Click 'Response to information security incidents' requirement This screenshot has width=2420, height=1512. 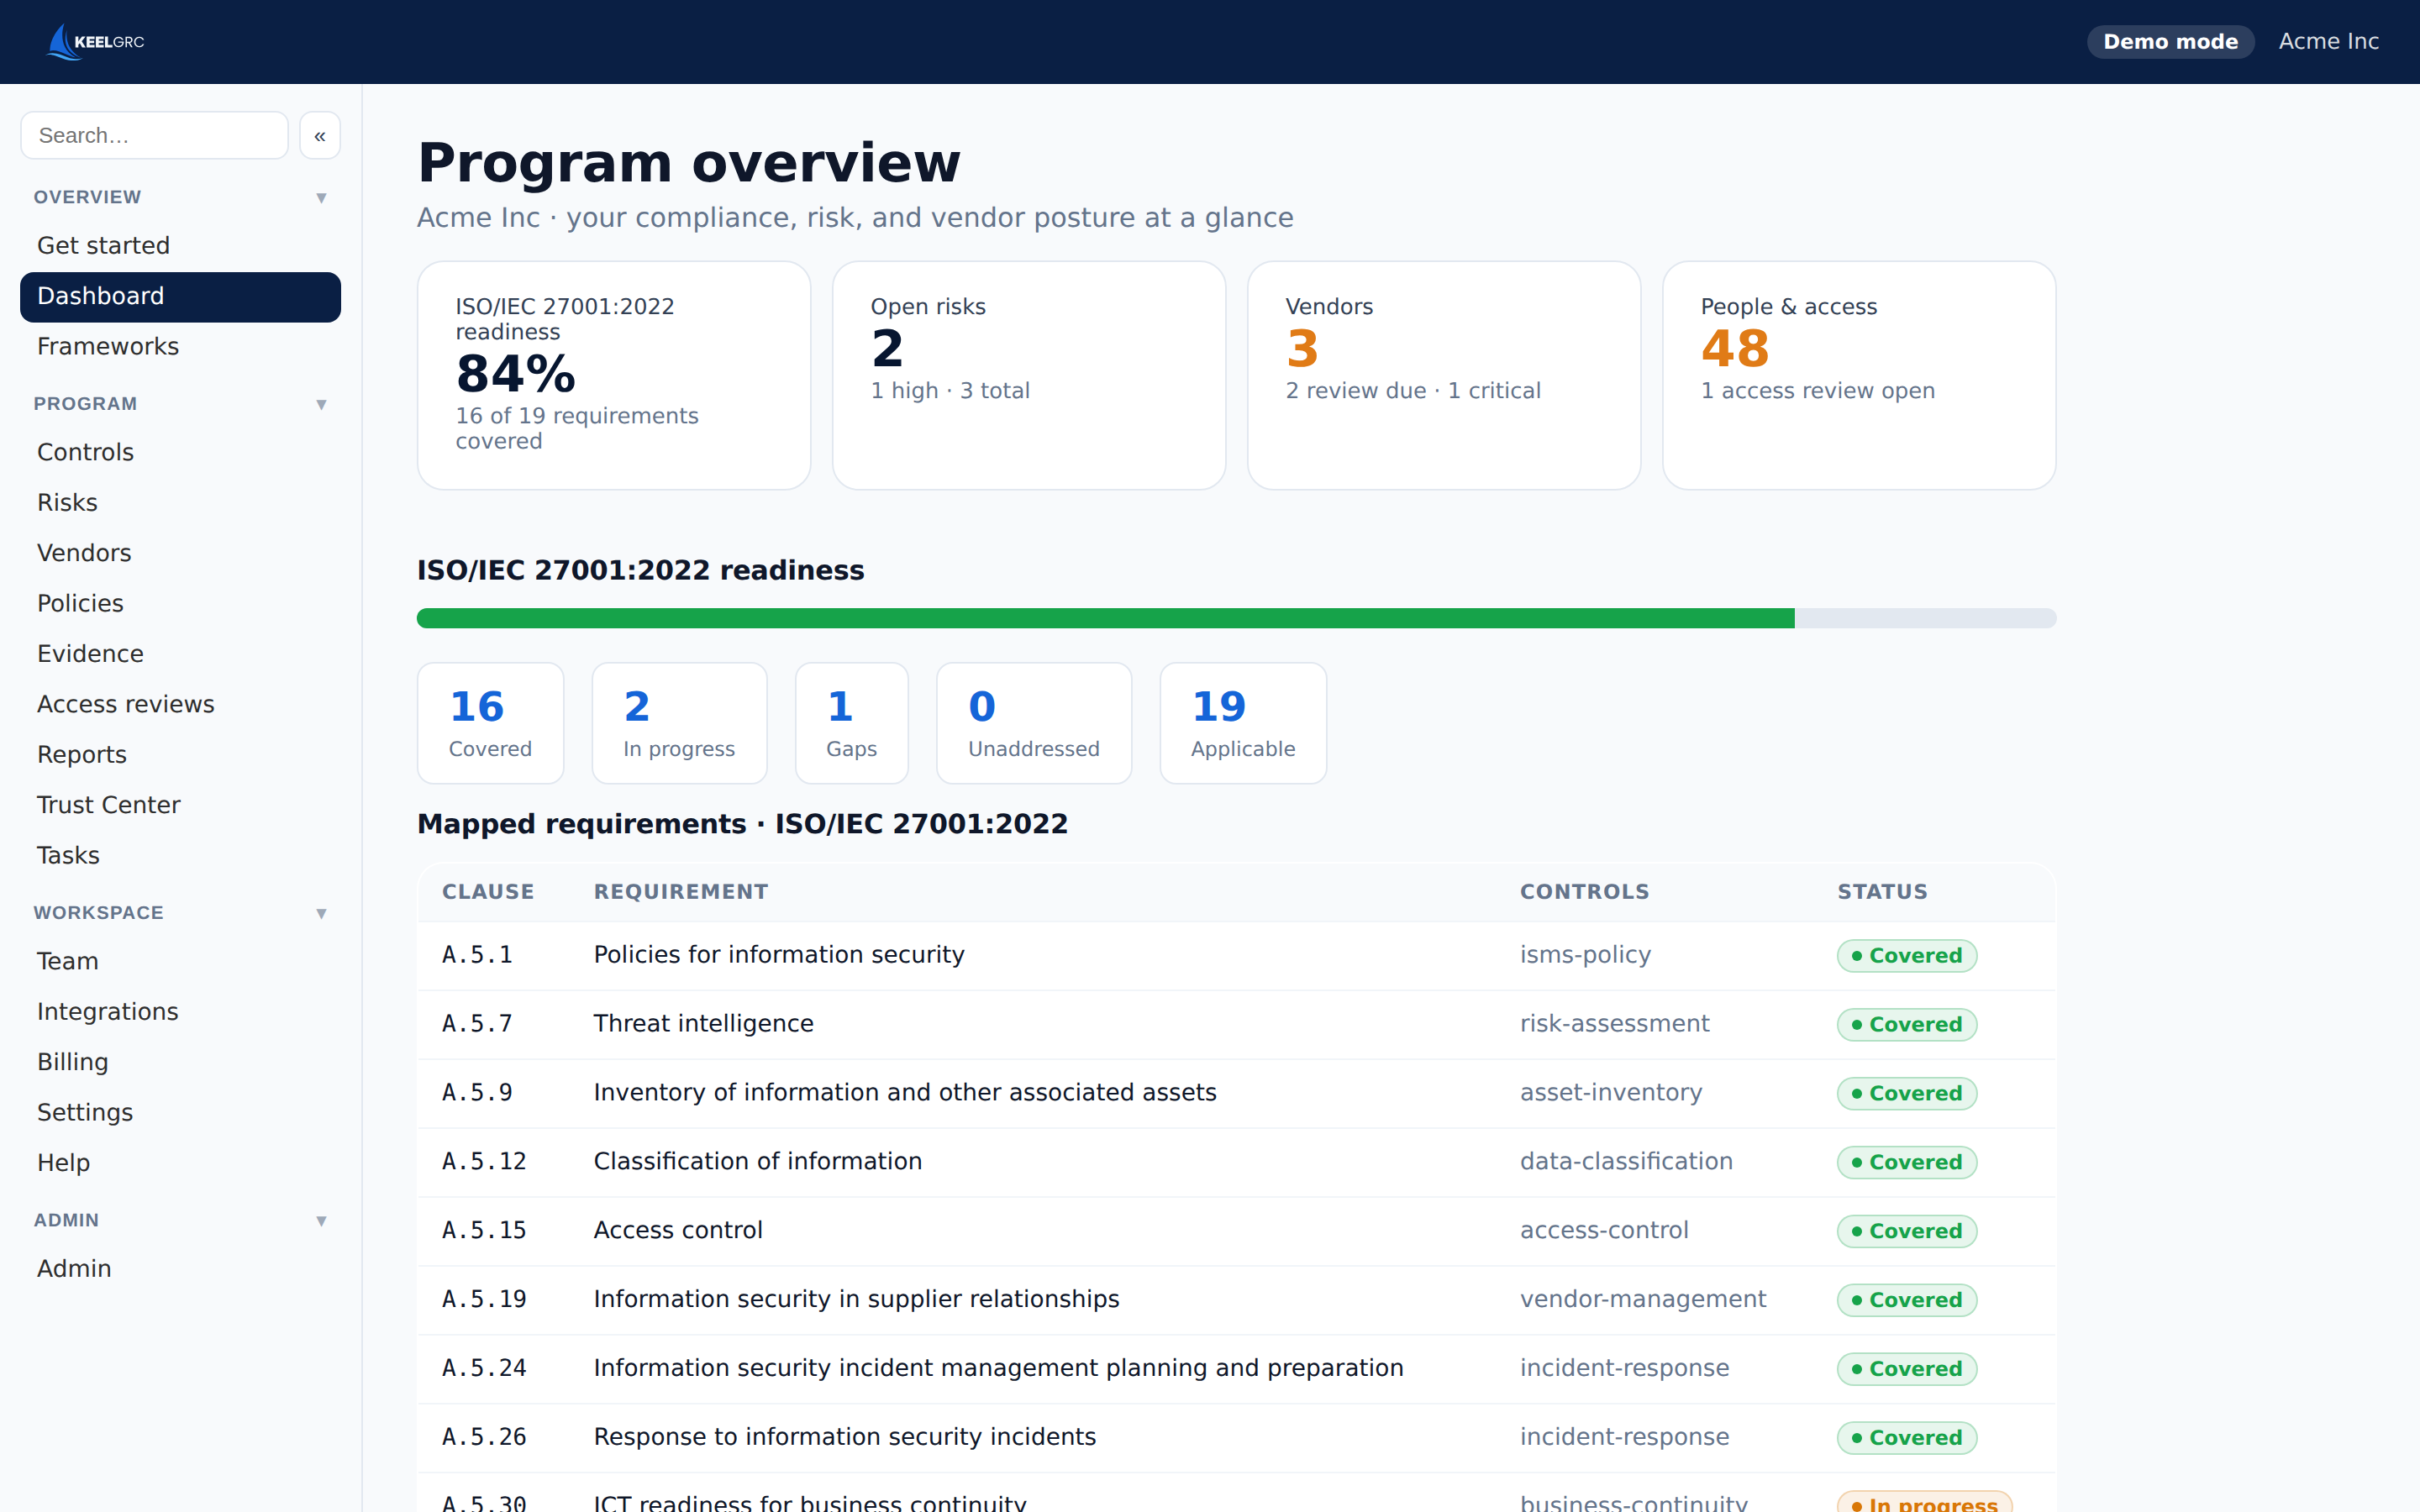(845, 1437)
